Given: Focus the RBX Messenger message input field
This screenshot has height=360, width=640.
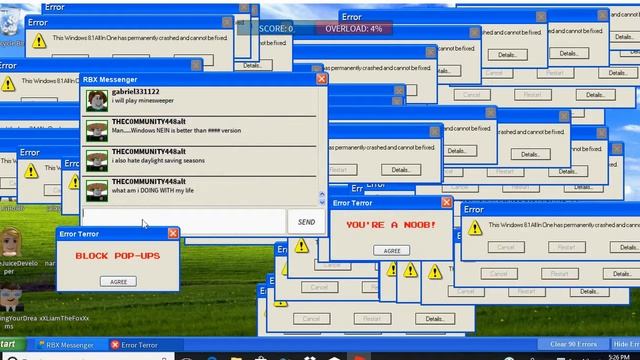Looking at the screenshot, I should [184, 221].
